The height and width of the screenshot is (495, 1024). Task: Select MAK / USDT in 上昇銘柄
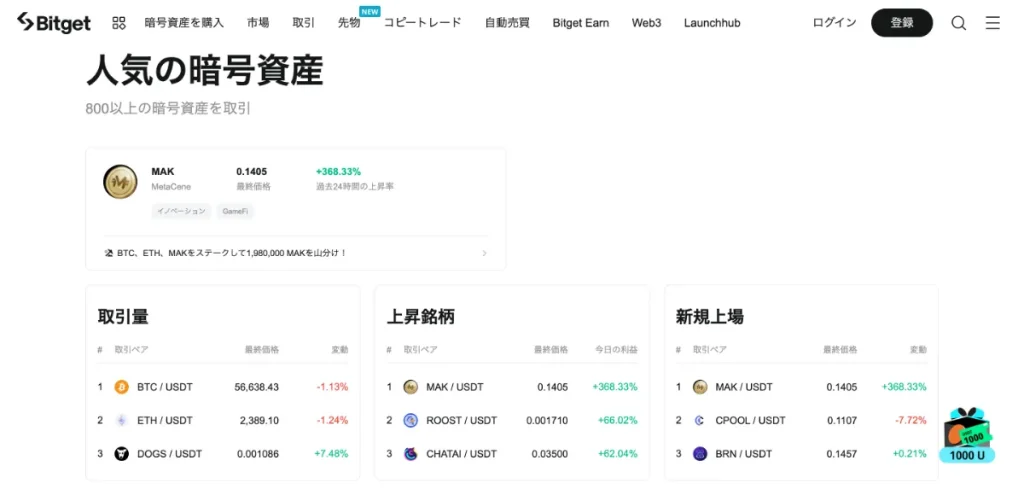(x=455, y=387)
